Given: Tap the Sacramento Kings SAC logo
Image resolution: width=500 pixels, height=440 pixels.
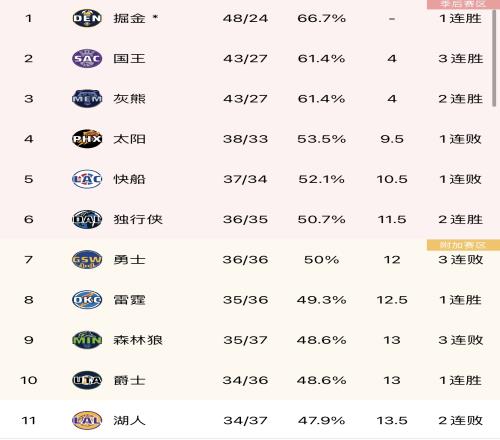Looking at the screenshot, I should click(x=87, y=58).
